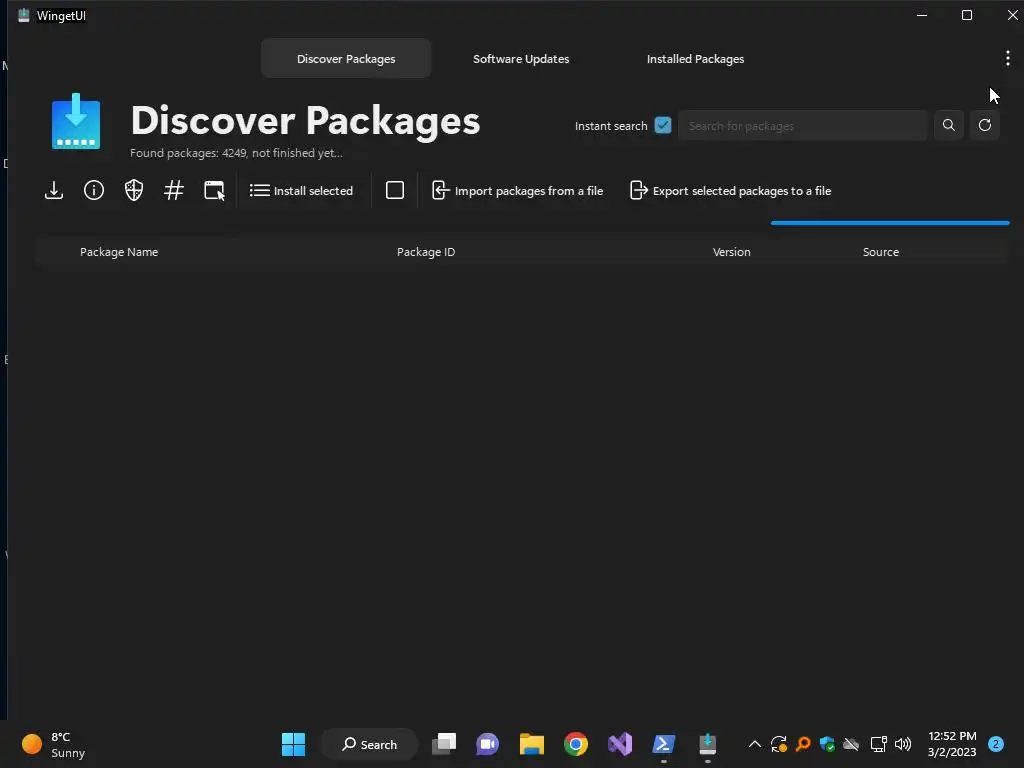Open the clock and date 12:52 PM
This screenshot has height=768, width=1024.
[952, 744]
